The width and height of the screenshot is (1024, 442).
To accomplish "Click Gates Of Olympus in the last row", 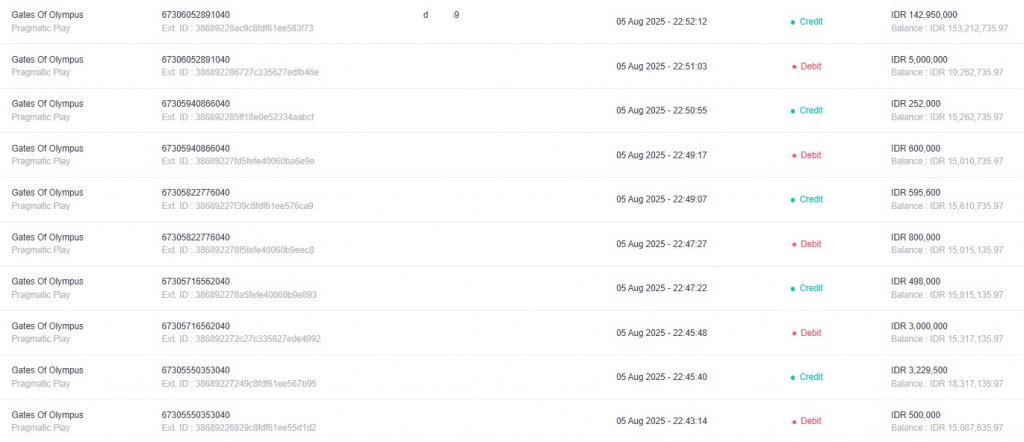I will tap(47, 415).
